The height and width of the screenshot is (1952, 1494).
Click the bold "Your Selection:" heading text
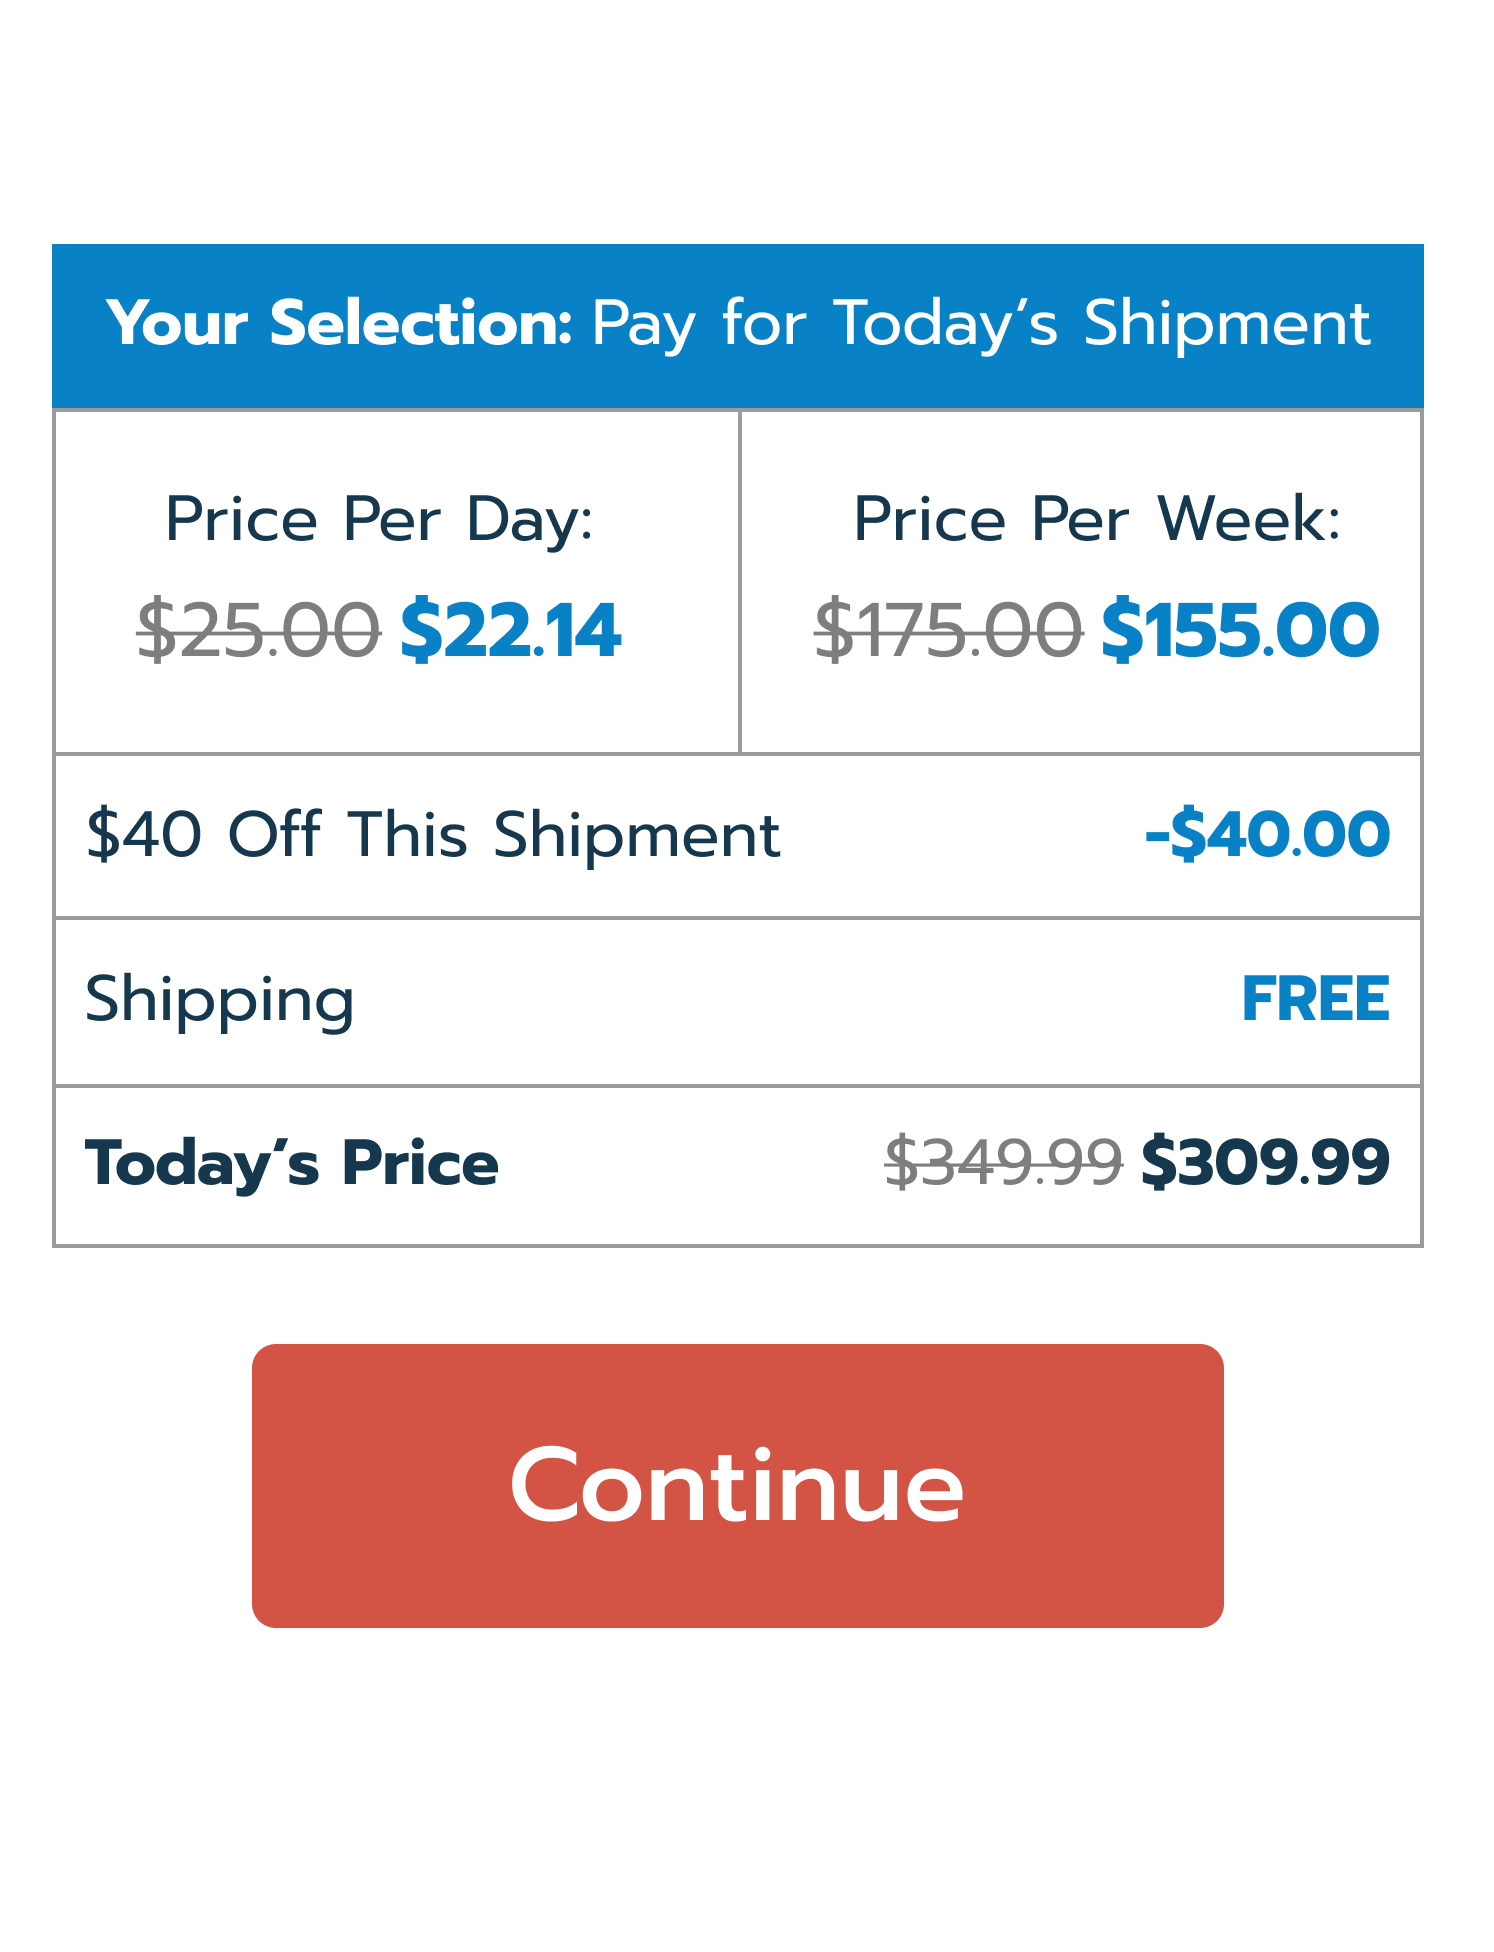pos(339,324)
